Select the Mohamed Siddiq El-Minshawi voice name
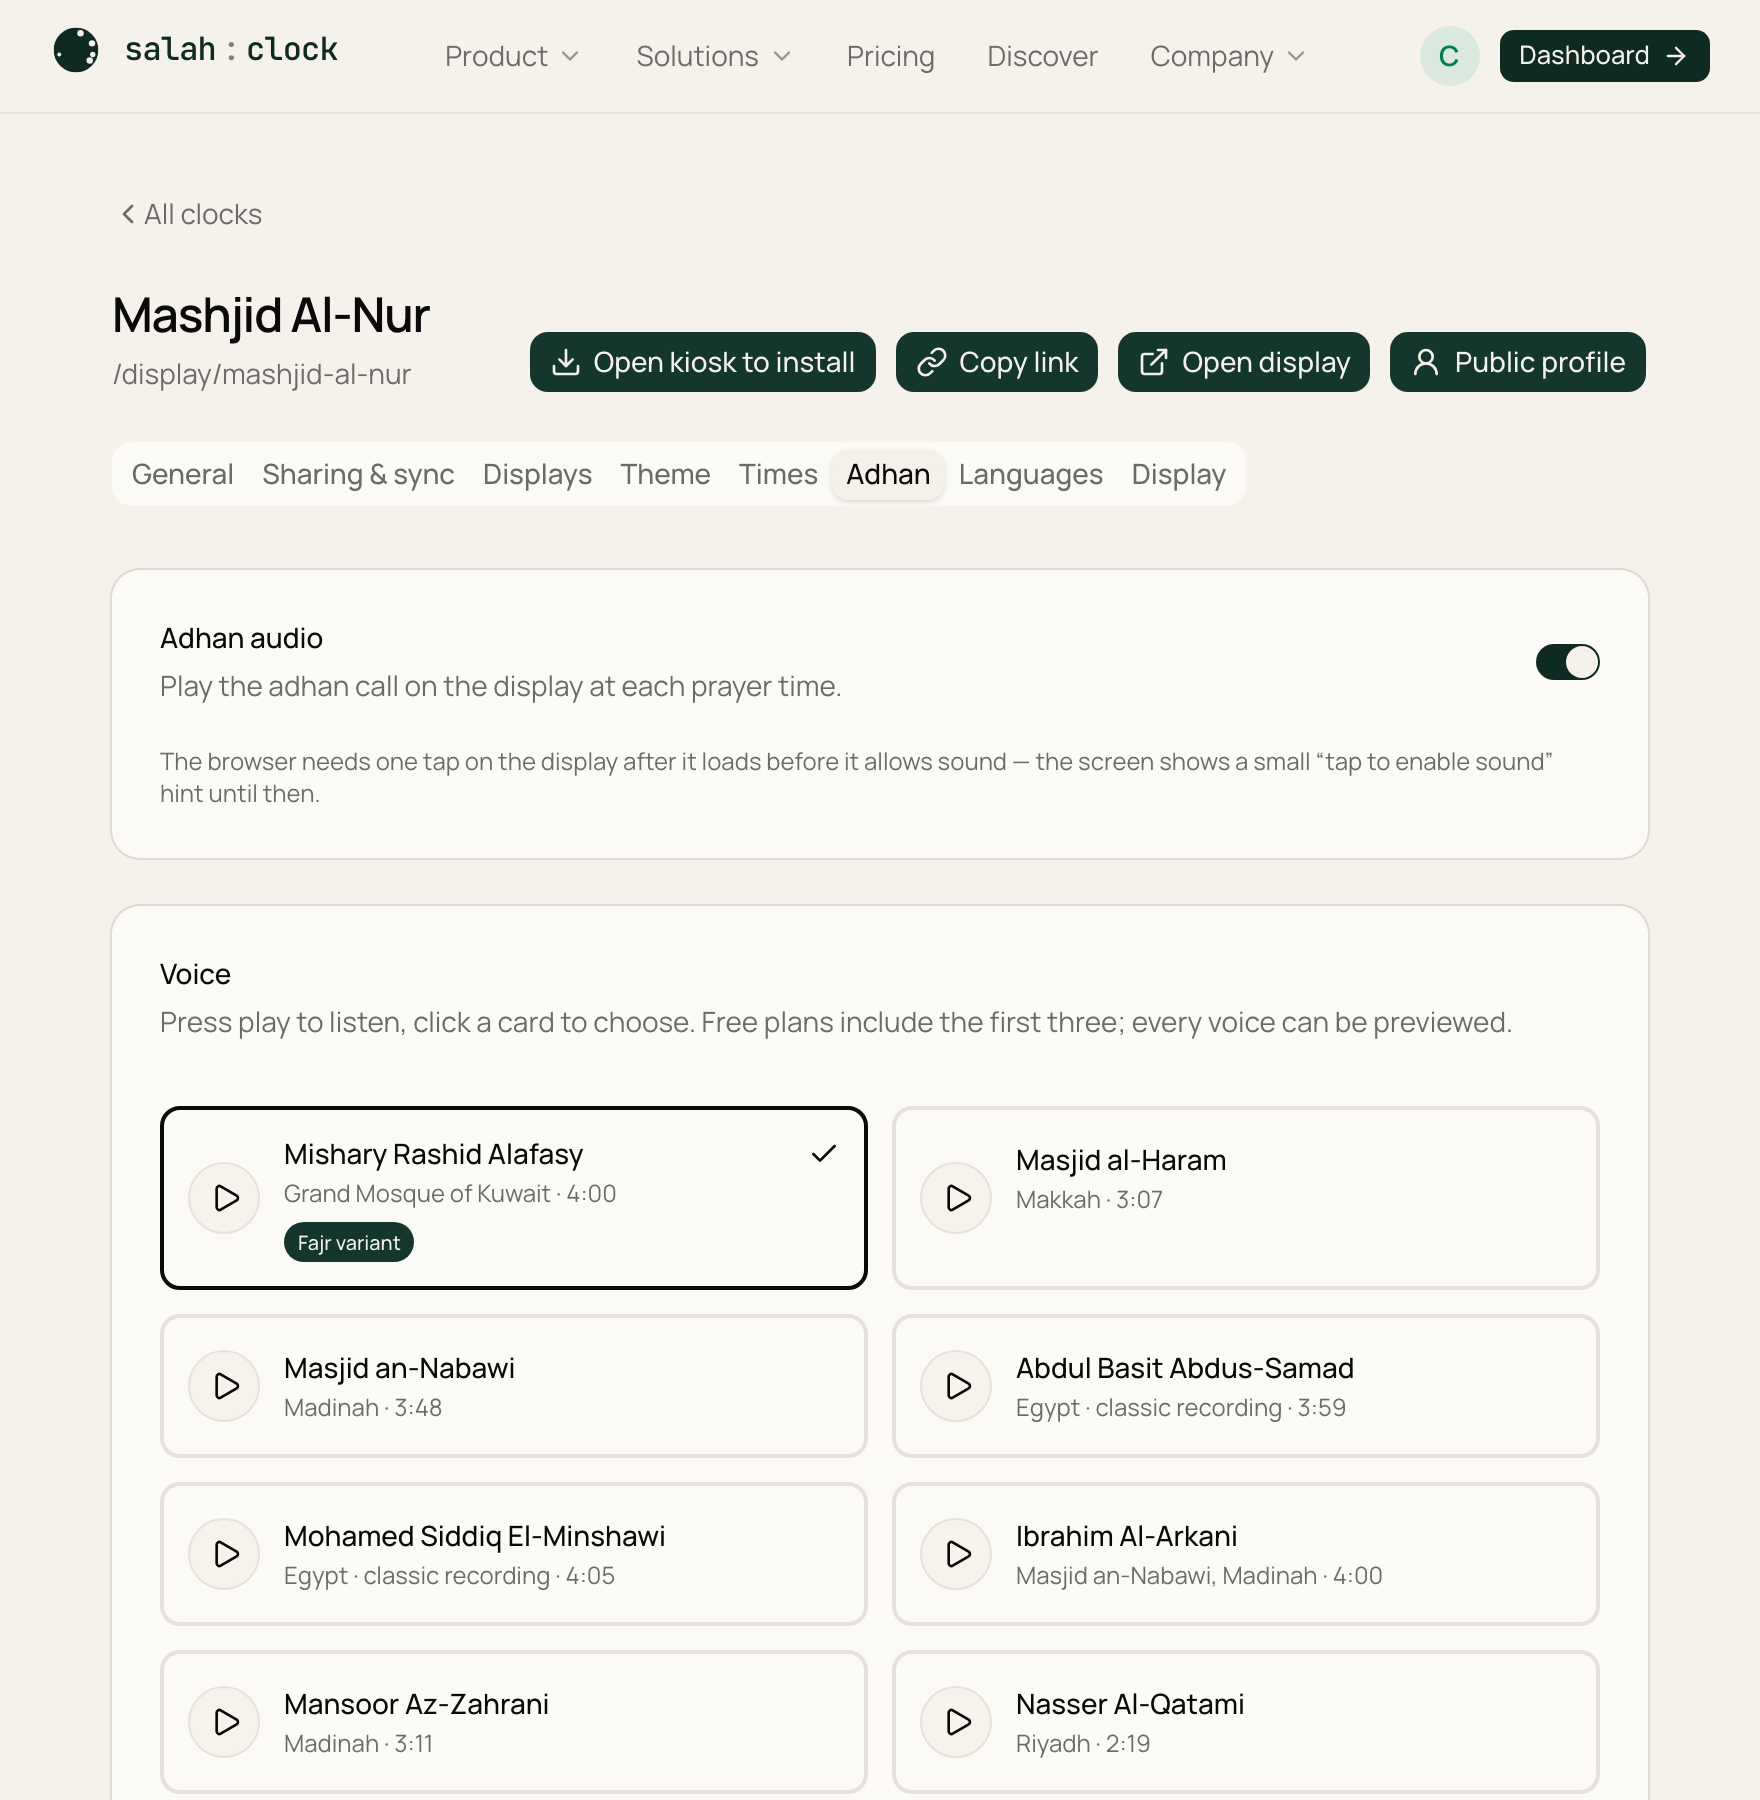The image size is (1760, 1800). point(474,1536)
